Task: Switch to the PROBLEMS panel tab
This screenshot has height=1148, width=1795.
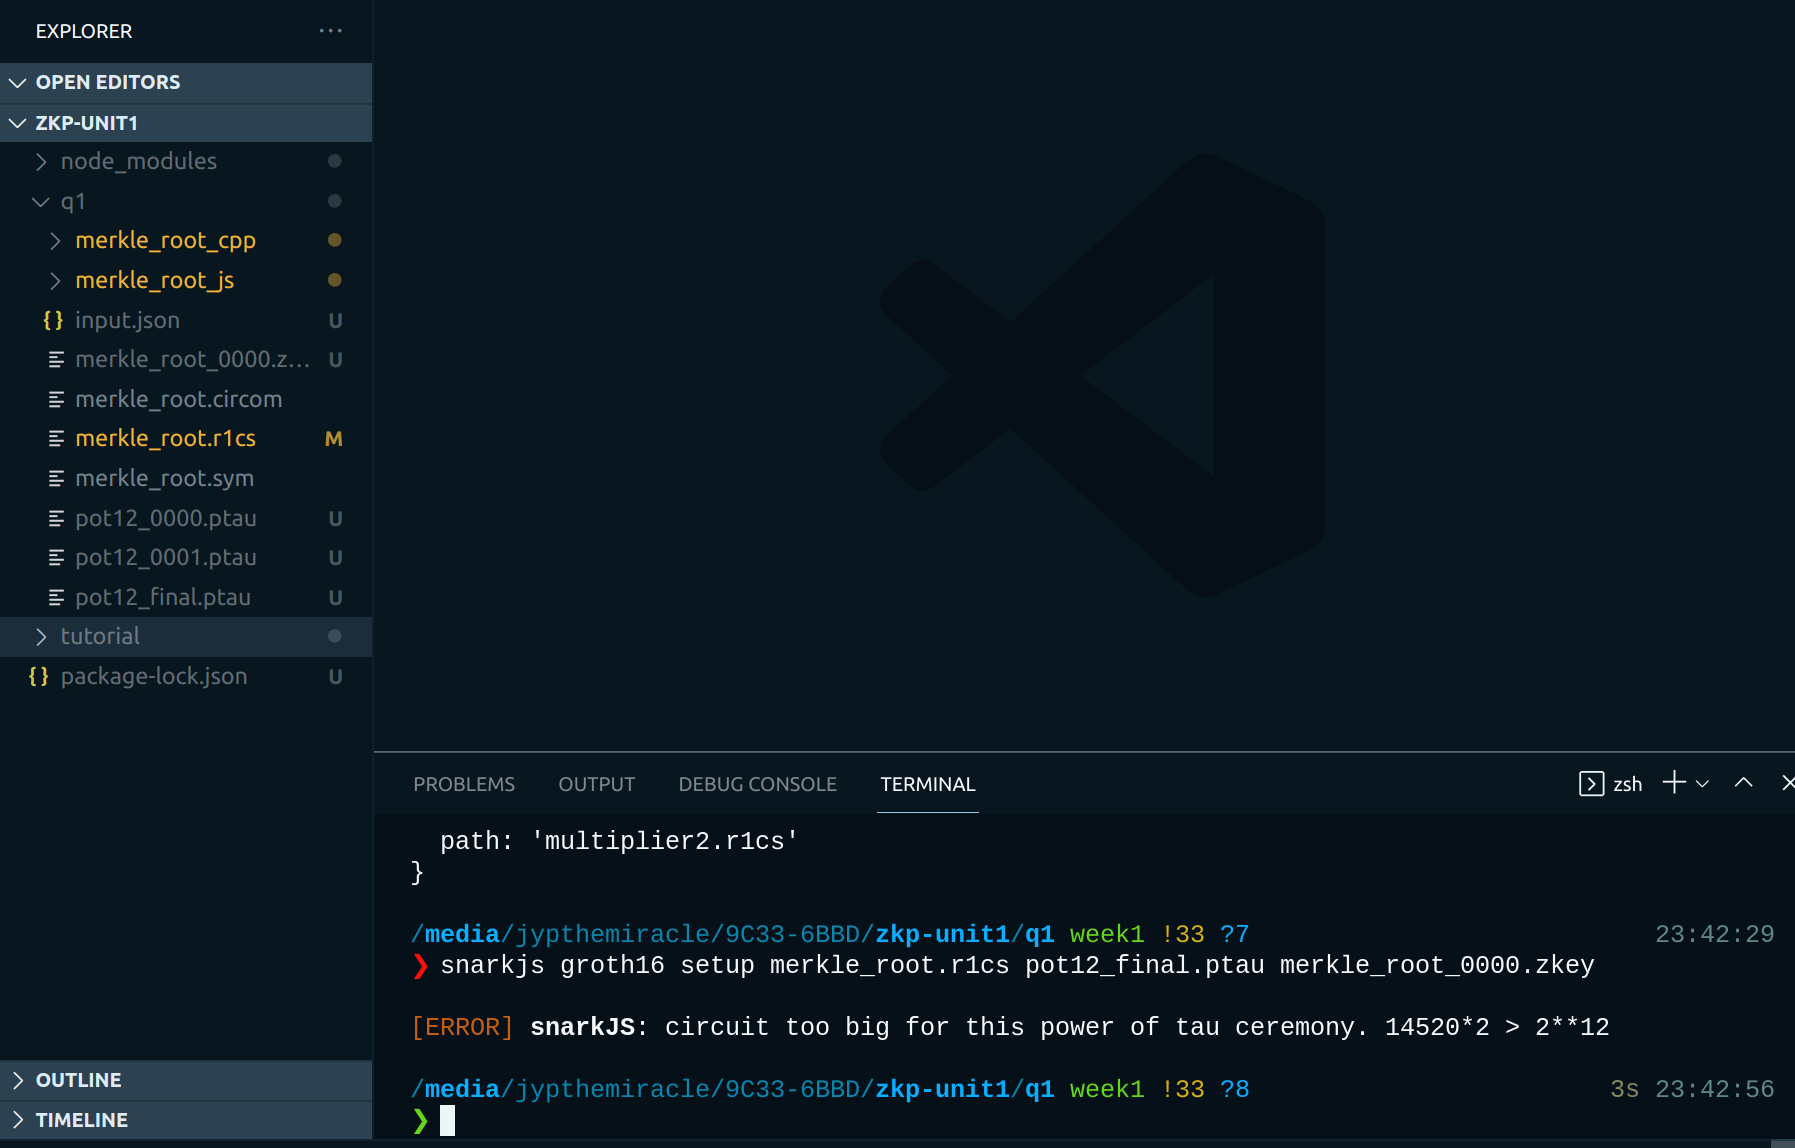Action: click(x=464, y=784)
